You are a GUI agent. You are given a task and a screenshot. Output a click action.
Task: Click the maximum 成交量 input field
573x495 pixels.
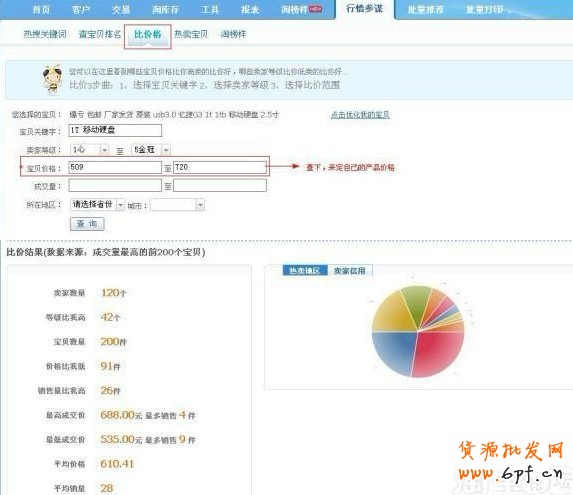[x=220, y=186]
